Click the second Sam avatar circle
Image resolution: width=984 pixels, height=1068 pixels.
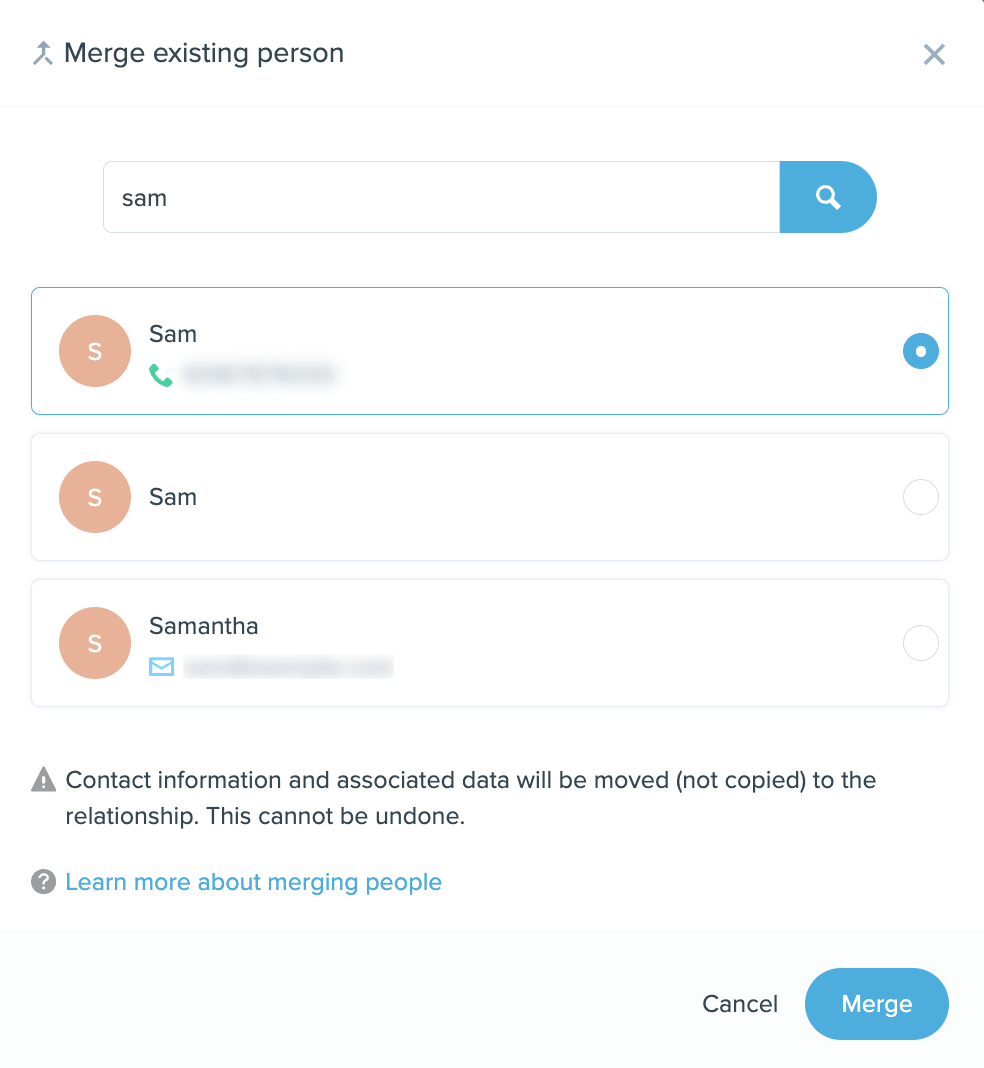95,497
